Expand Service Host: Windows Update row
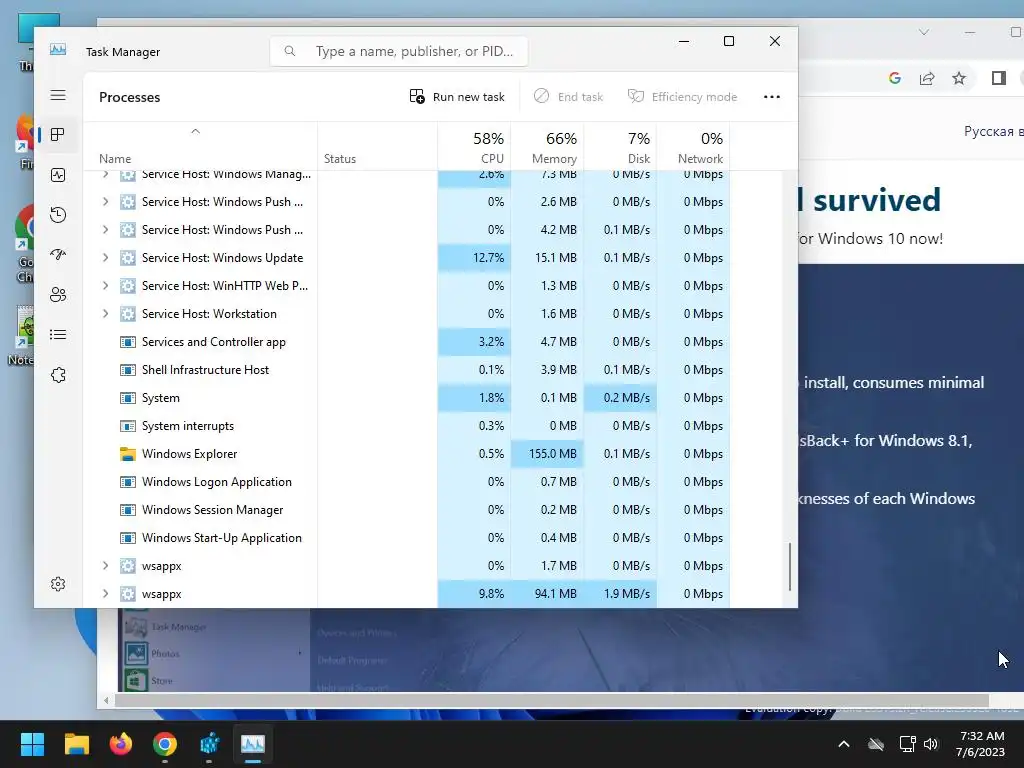 pos(105,258)
